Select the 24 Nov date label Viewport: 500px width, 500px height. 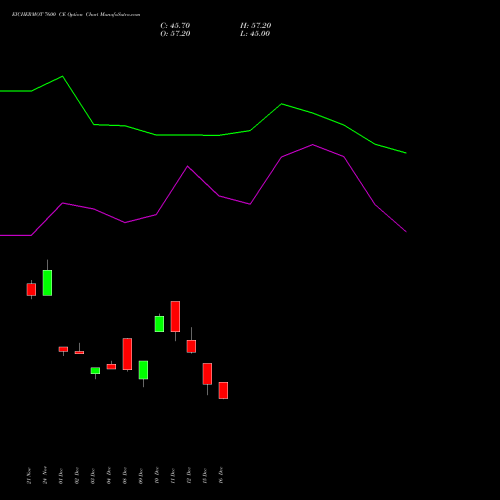(x=45, y=475)
